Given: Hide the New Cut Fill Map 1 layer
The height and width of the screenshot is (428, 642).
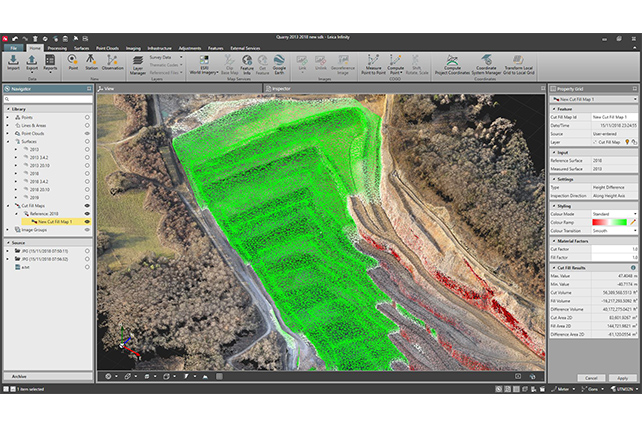Looking at the screenshot, I should pyautogui.click(x=87, y=221).
